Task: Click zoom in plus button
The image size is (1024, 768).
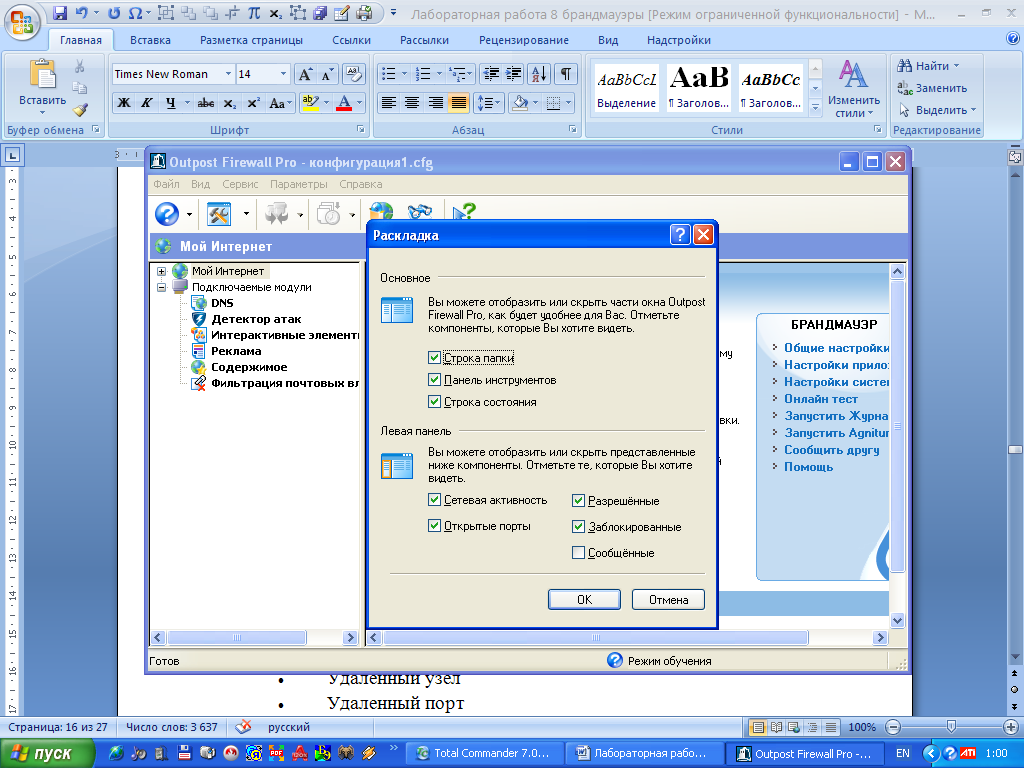Action: 1010,727
